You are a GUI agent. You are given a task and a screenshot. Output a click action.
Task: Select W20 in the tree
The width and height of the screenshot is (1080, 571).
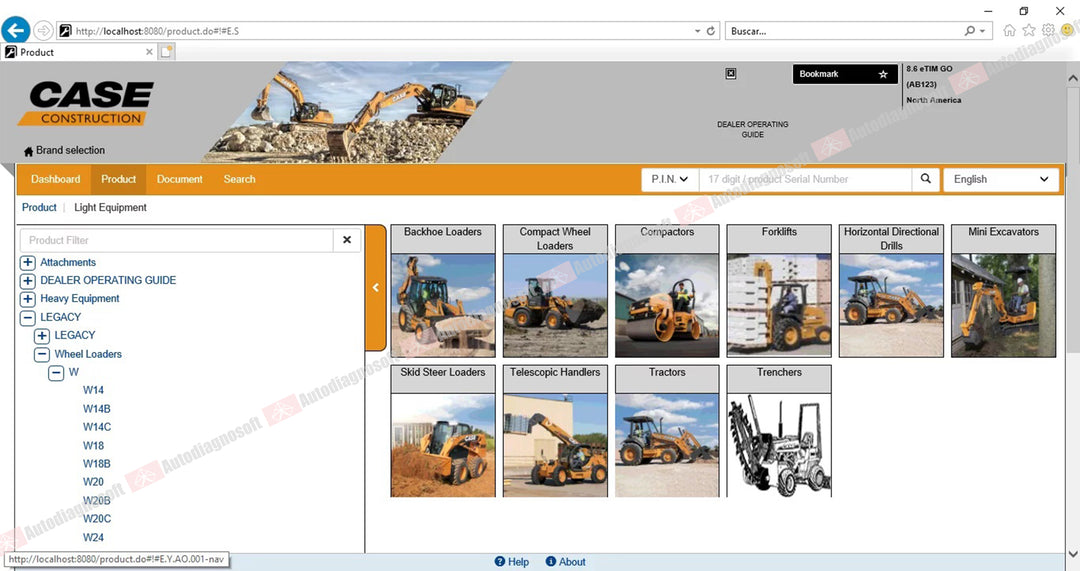[x=93, y=482]
